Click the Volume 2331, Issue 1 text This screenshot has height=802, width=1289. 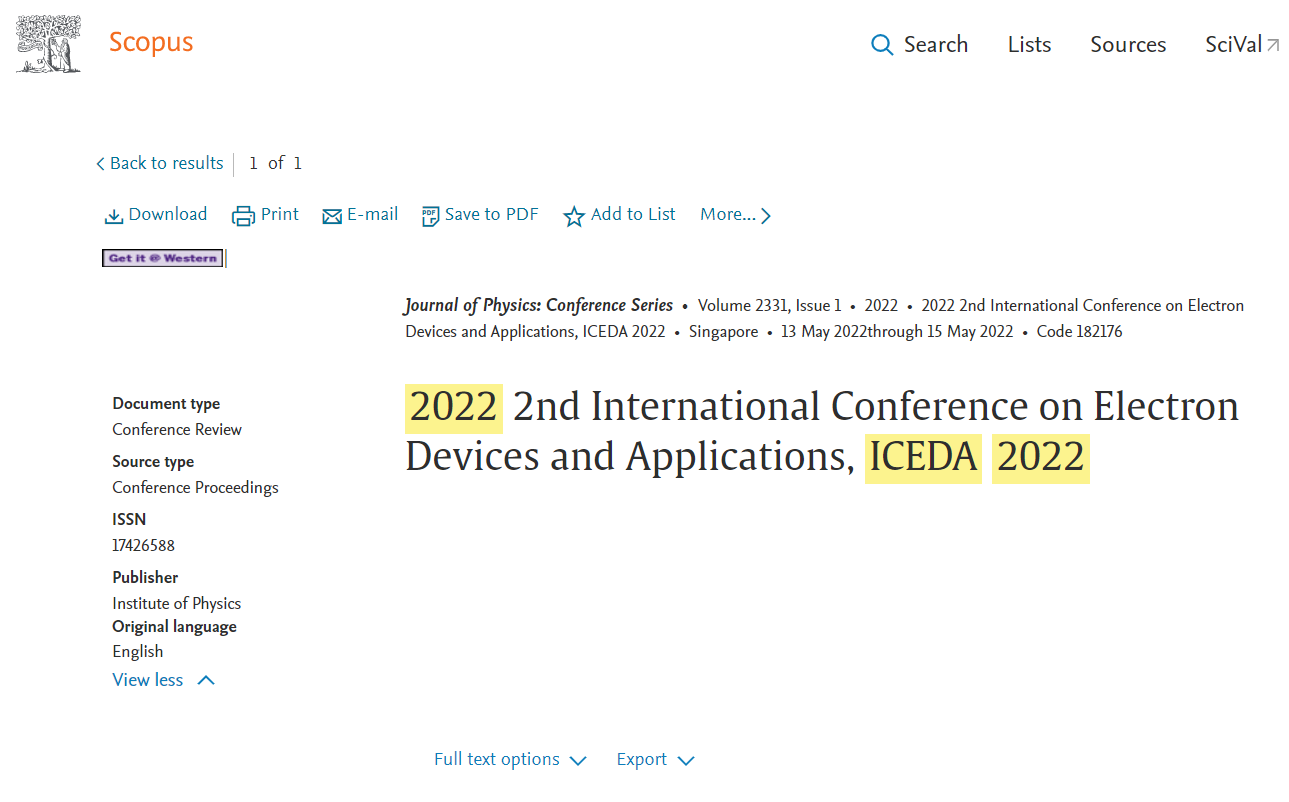pos(770,306)
